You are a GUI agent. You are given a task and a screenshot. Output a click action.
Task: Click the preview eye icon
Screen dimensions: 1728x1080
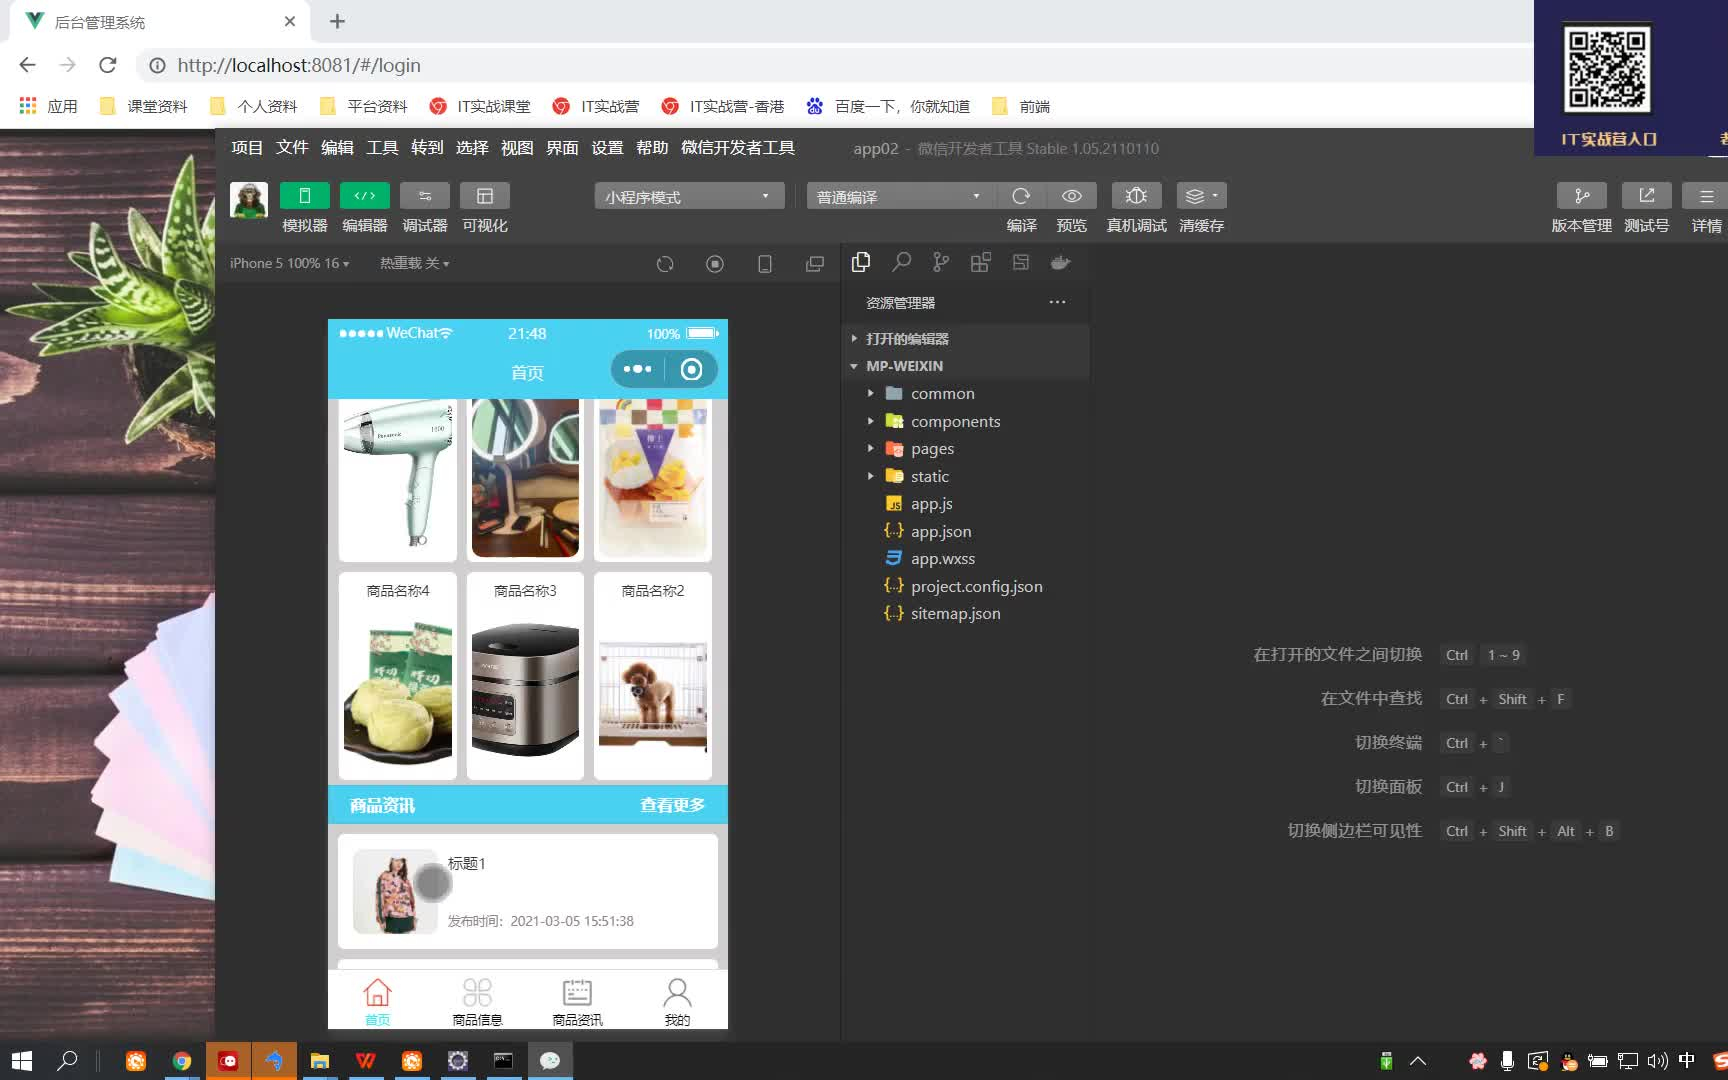(1072, 196)
